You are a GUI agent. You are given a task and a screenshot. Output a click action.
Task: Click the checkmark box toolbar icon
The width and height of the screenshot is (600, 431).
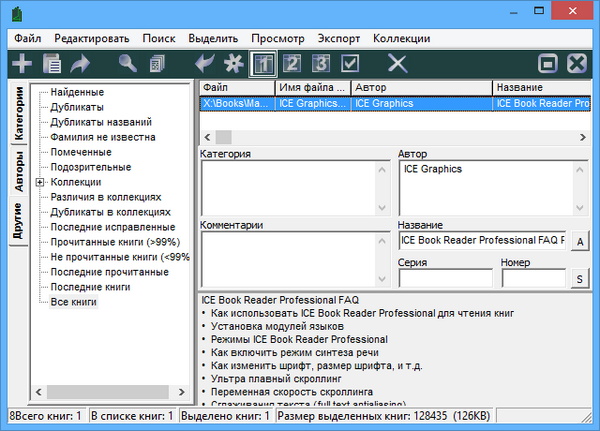pyautogui.click(x=350, y=64)
